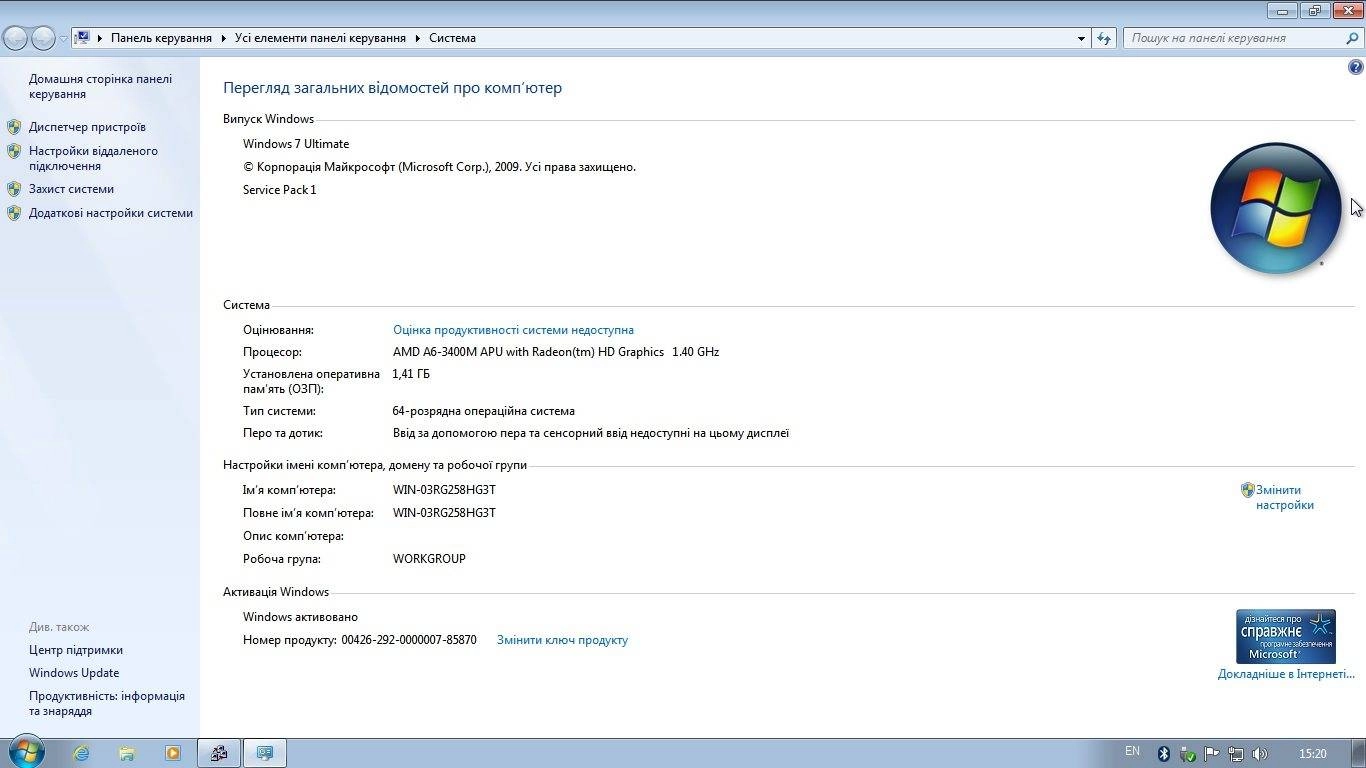
Task: Click the 1,41 ГБ memory value
Action: [x=411, y=374]
